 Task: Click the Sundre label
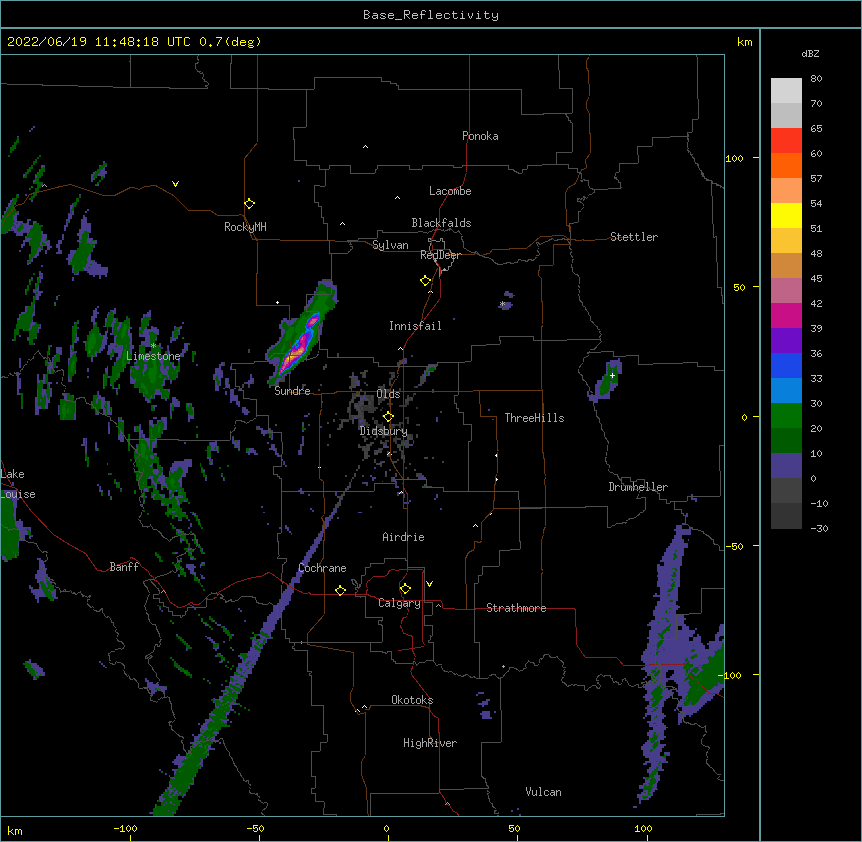click(292, 391)
